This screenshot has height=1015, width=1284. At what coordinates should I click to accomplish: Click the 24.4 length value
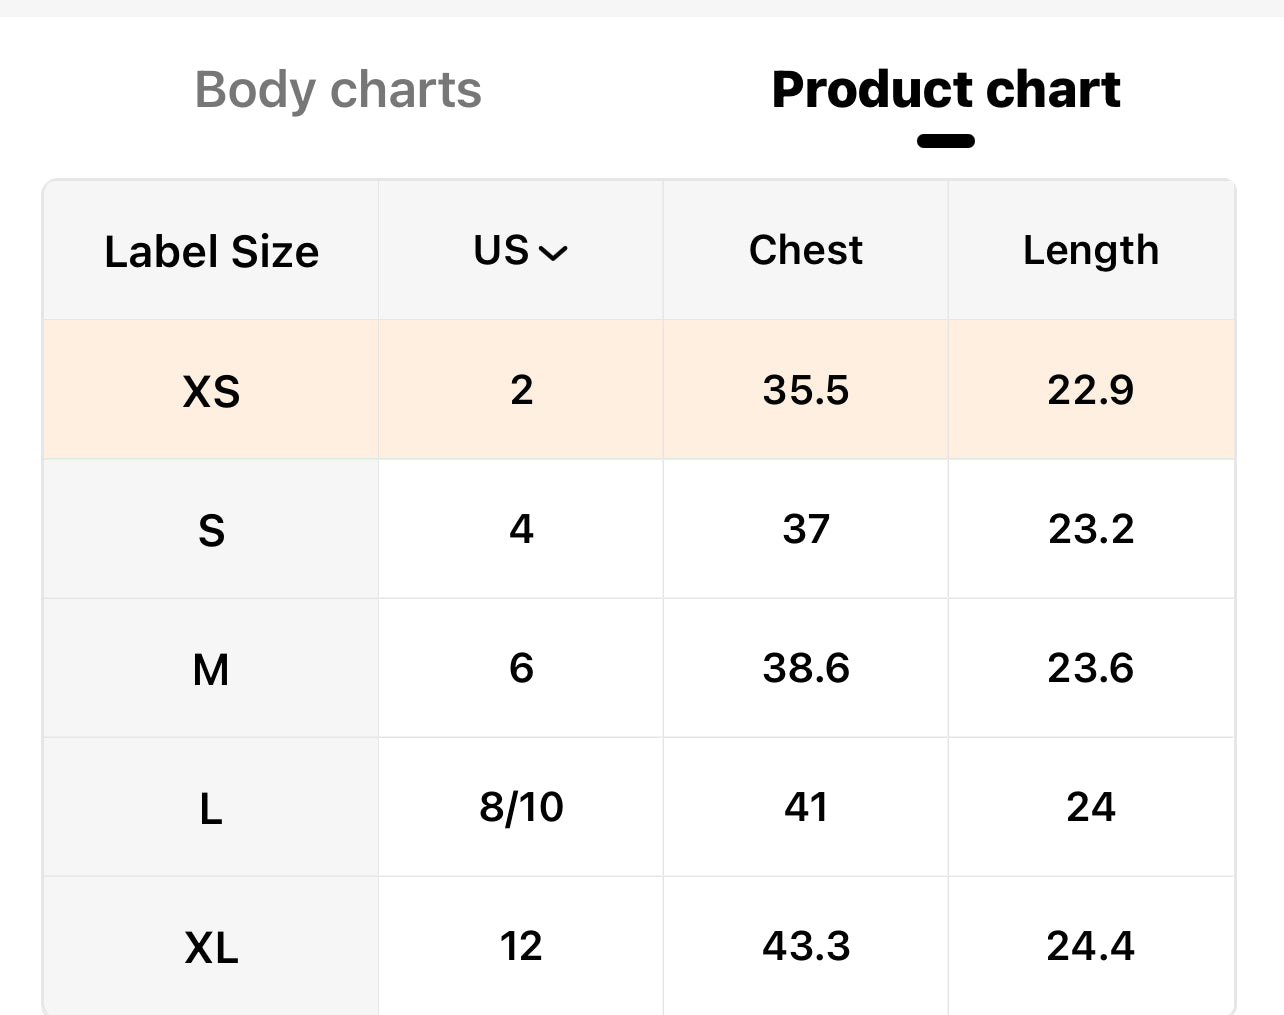[x=1090, y=946]
